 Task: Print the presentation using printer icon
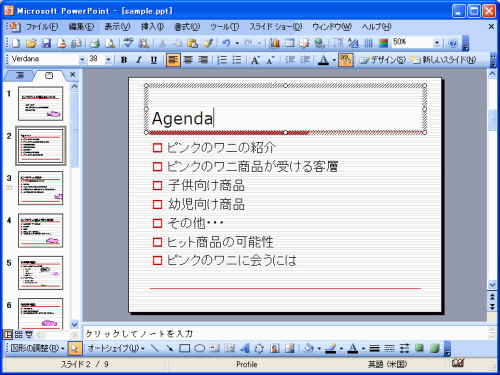[95, 43]
